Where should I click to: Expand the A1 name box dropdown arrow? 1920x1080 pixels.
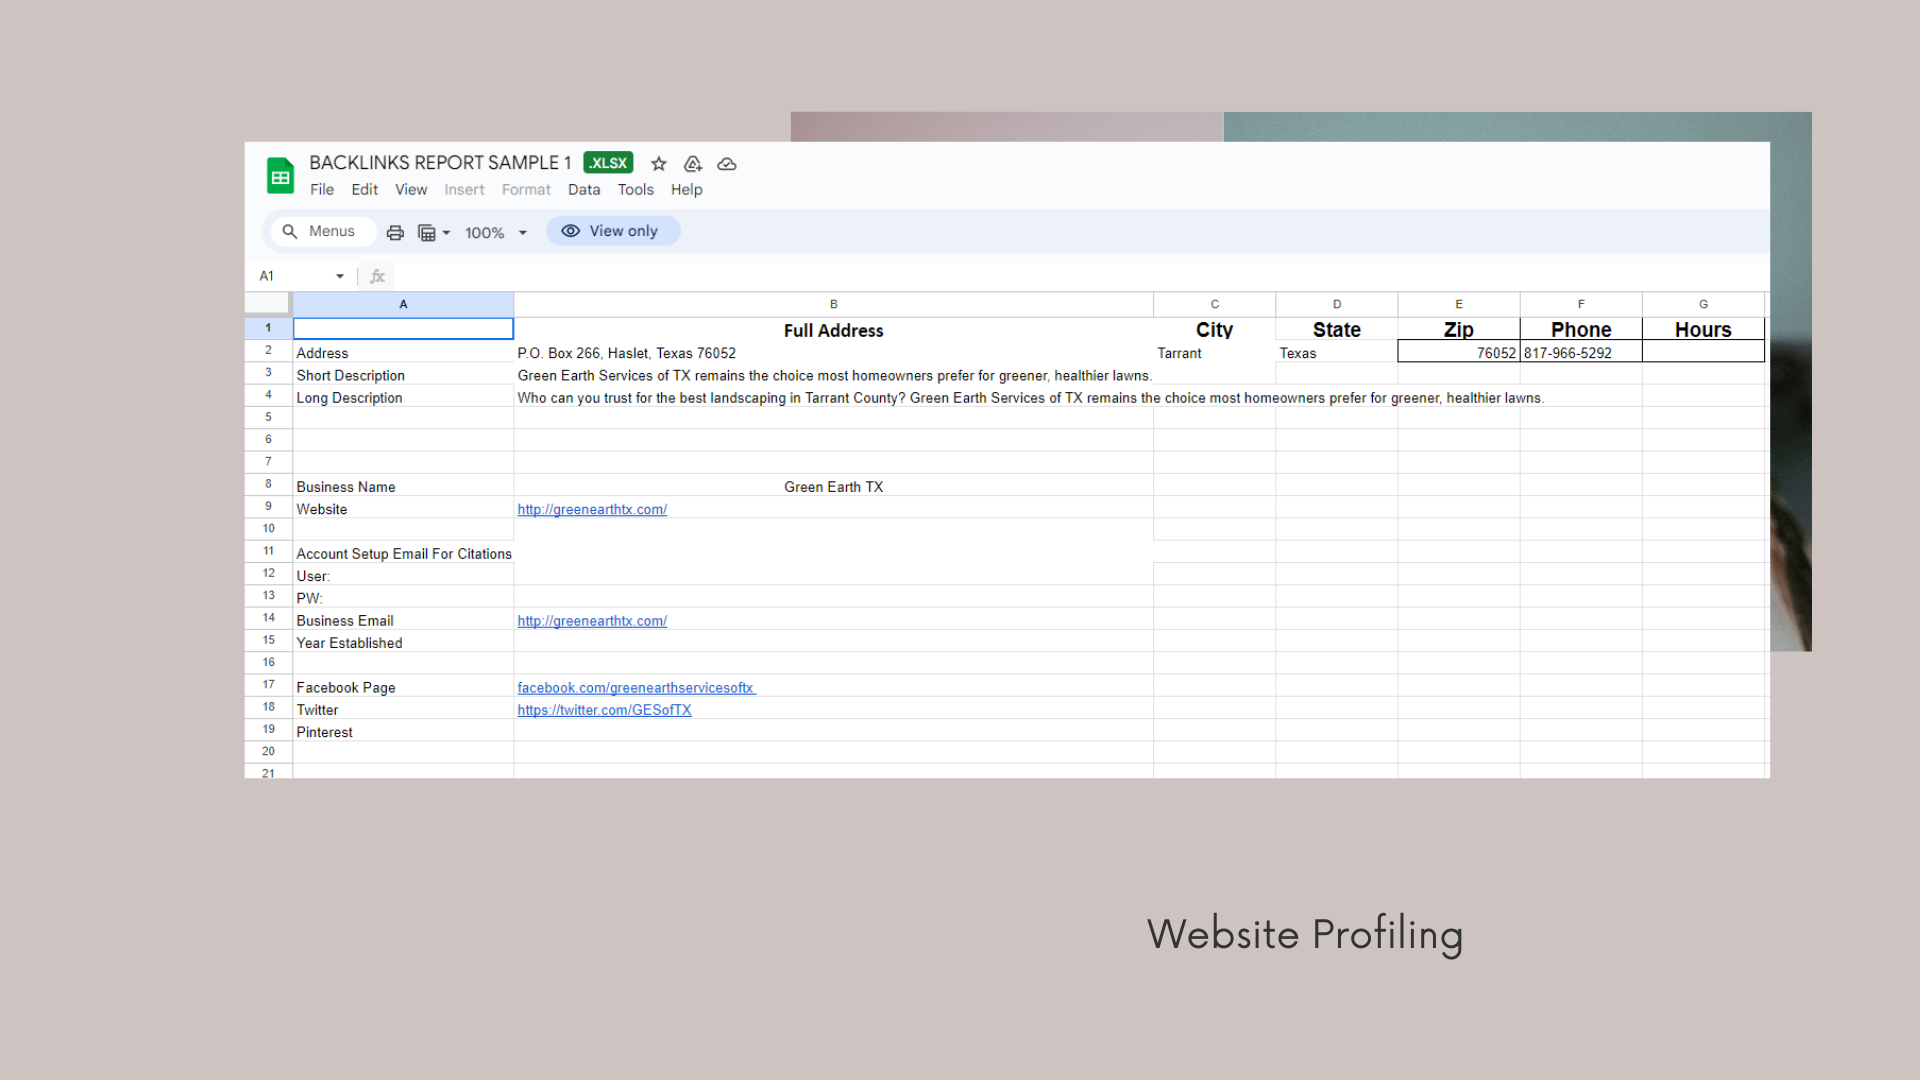(x=340, y=276)
